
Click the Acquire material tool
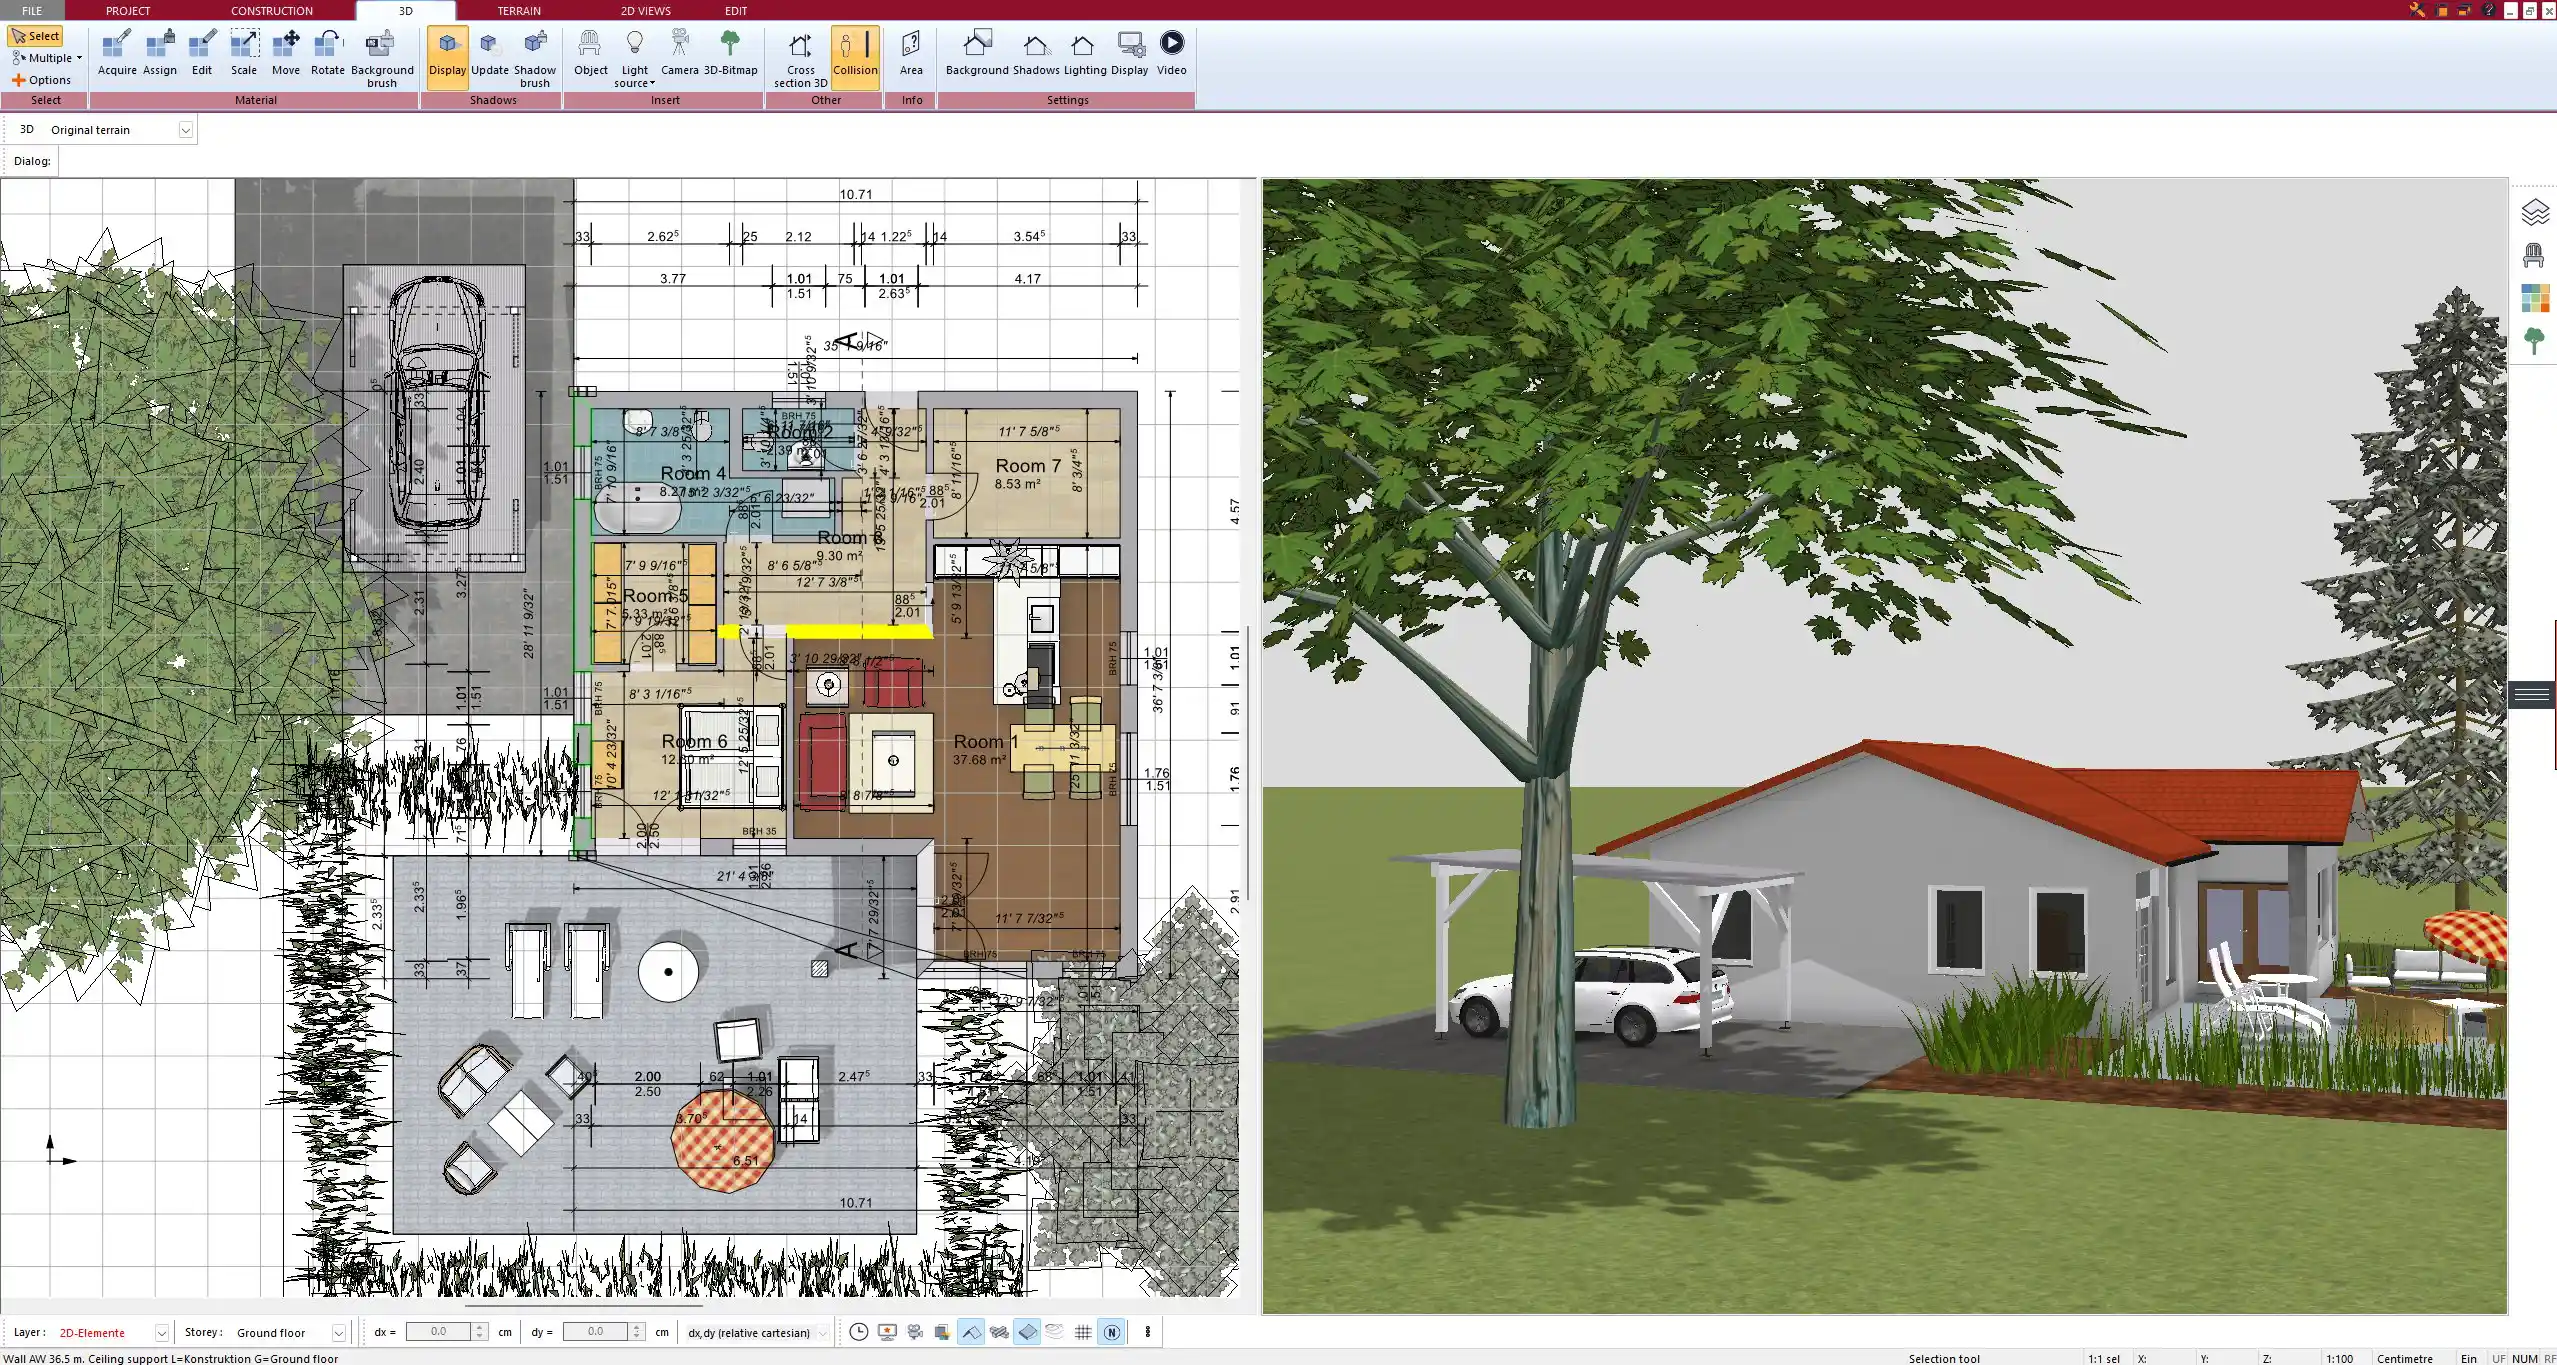[x=117, y=53]
